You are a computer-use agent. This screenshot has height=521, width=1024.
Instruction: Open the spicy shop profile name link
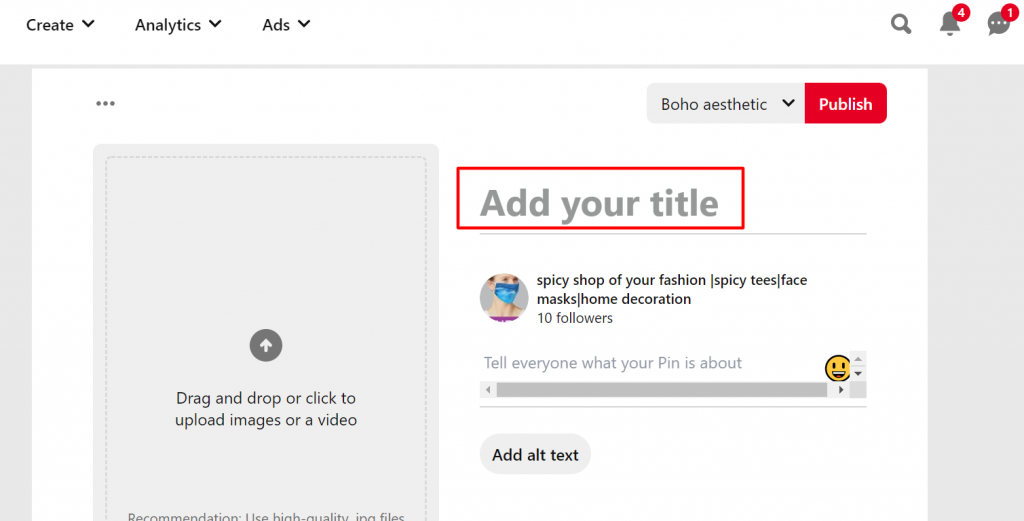click(x=671, y=289)
